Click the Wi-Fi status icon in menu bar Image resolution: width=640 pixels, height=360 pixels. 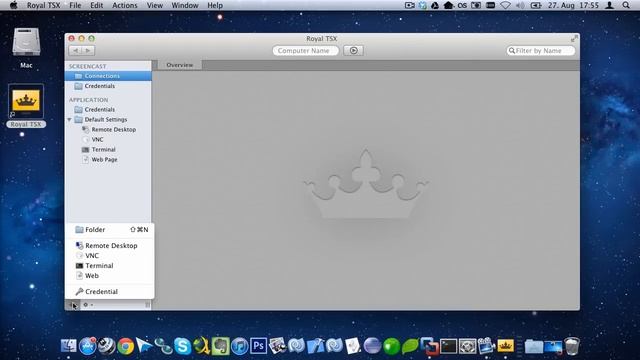[x=505, y=5]
